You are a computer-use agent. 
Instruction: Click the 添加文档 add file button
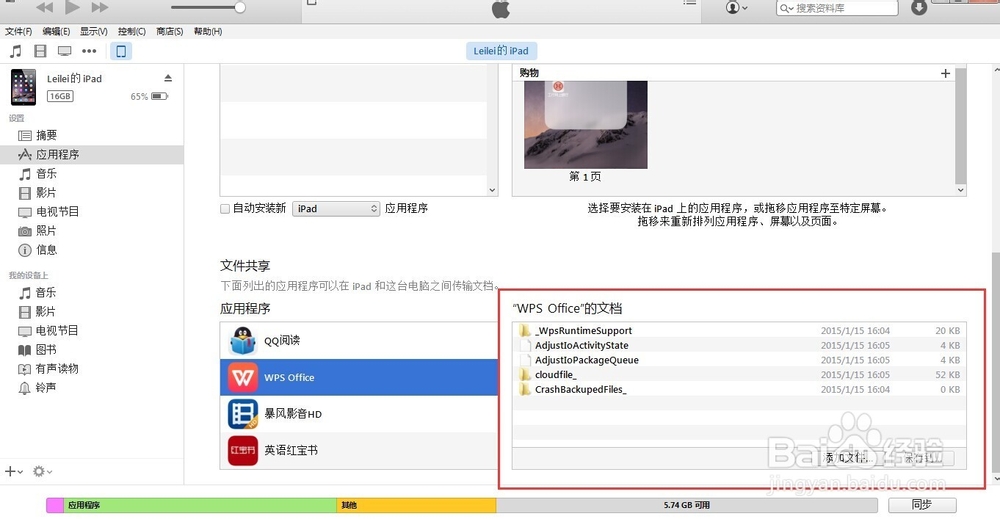click(x=848, y=458)
